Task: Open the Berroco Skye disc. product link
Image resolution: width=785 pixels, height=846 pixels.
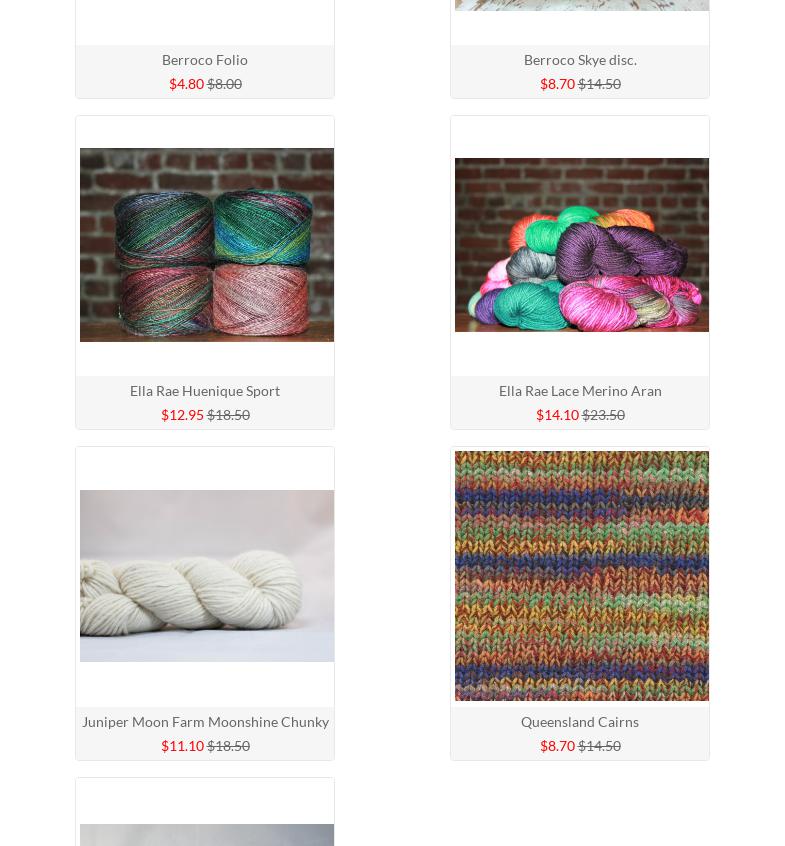Action: coord(580,60)
